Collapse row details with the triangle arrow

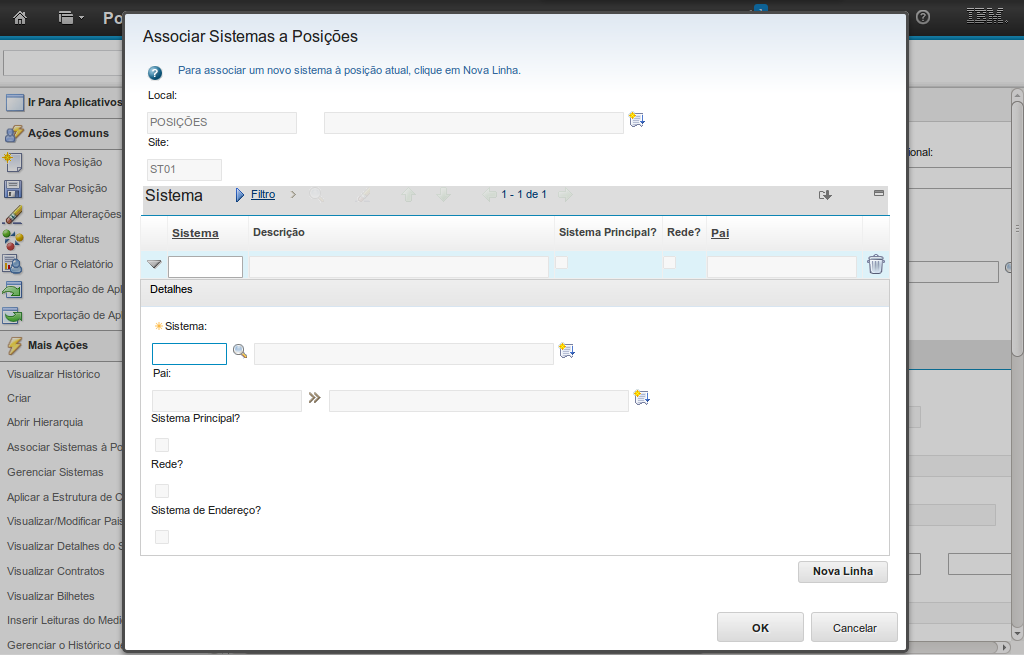154,265
